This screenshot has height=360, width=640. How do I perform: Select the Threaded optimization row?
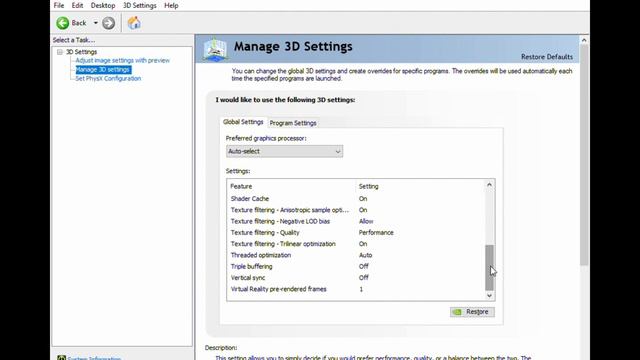pyautogui.click(x=355, y=255)
